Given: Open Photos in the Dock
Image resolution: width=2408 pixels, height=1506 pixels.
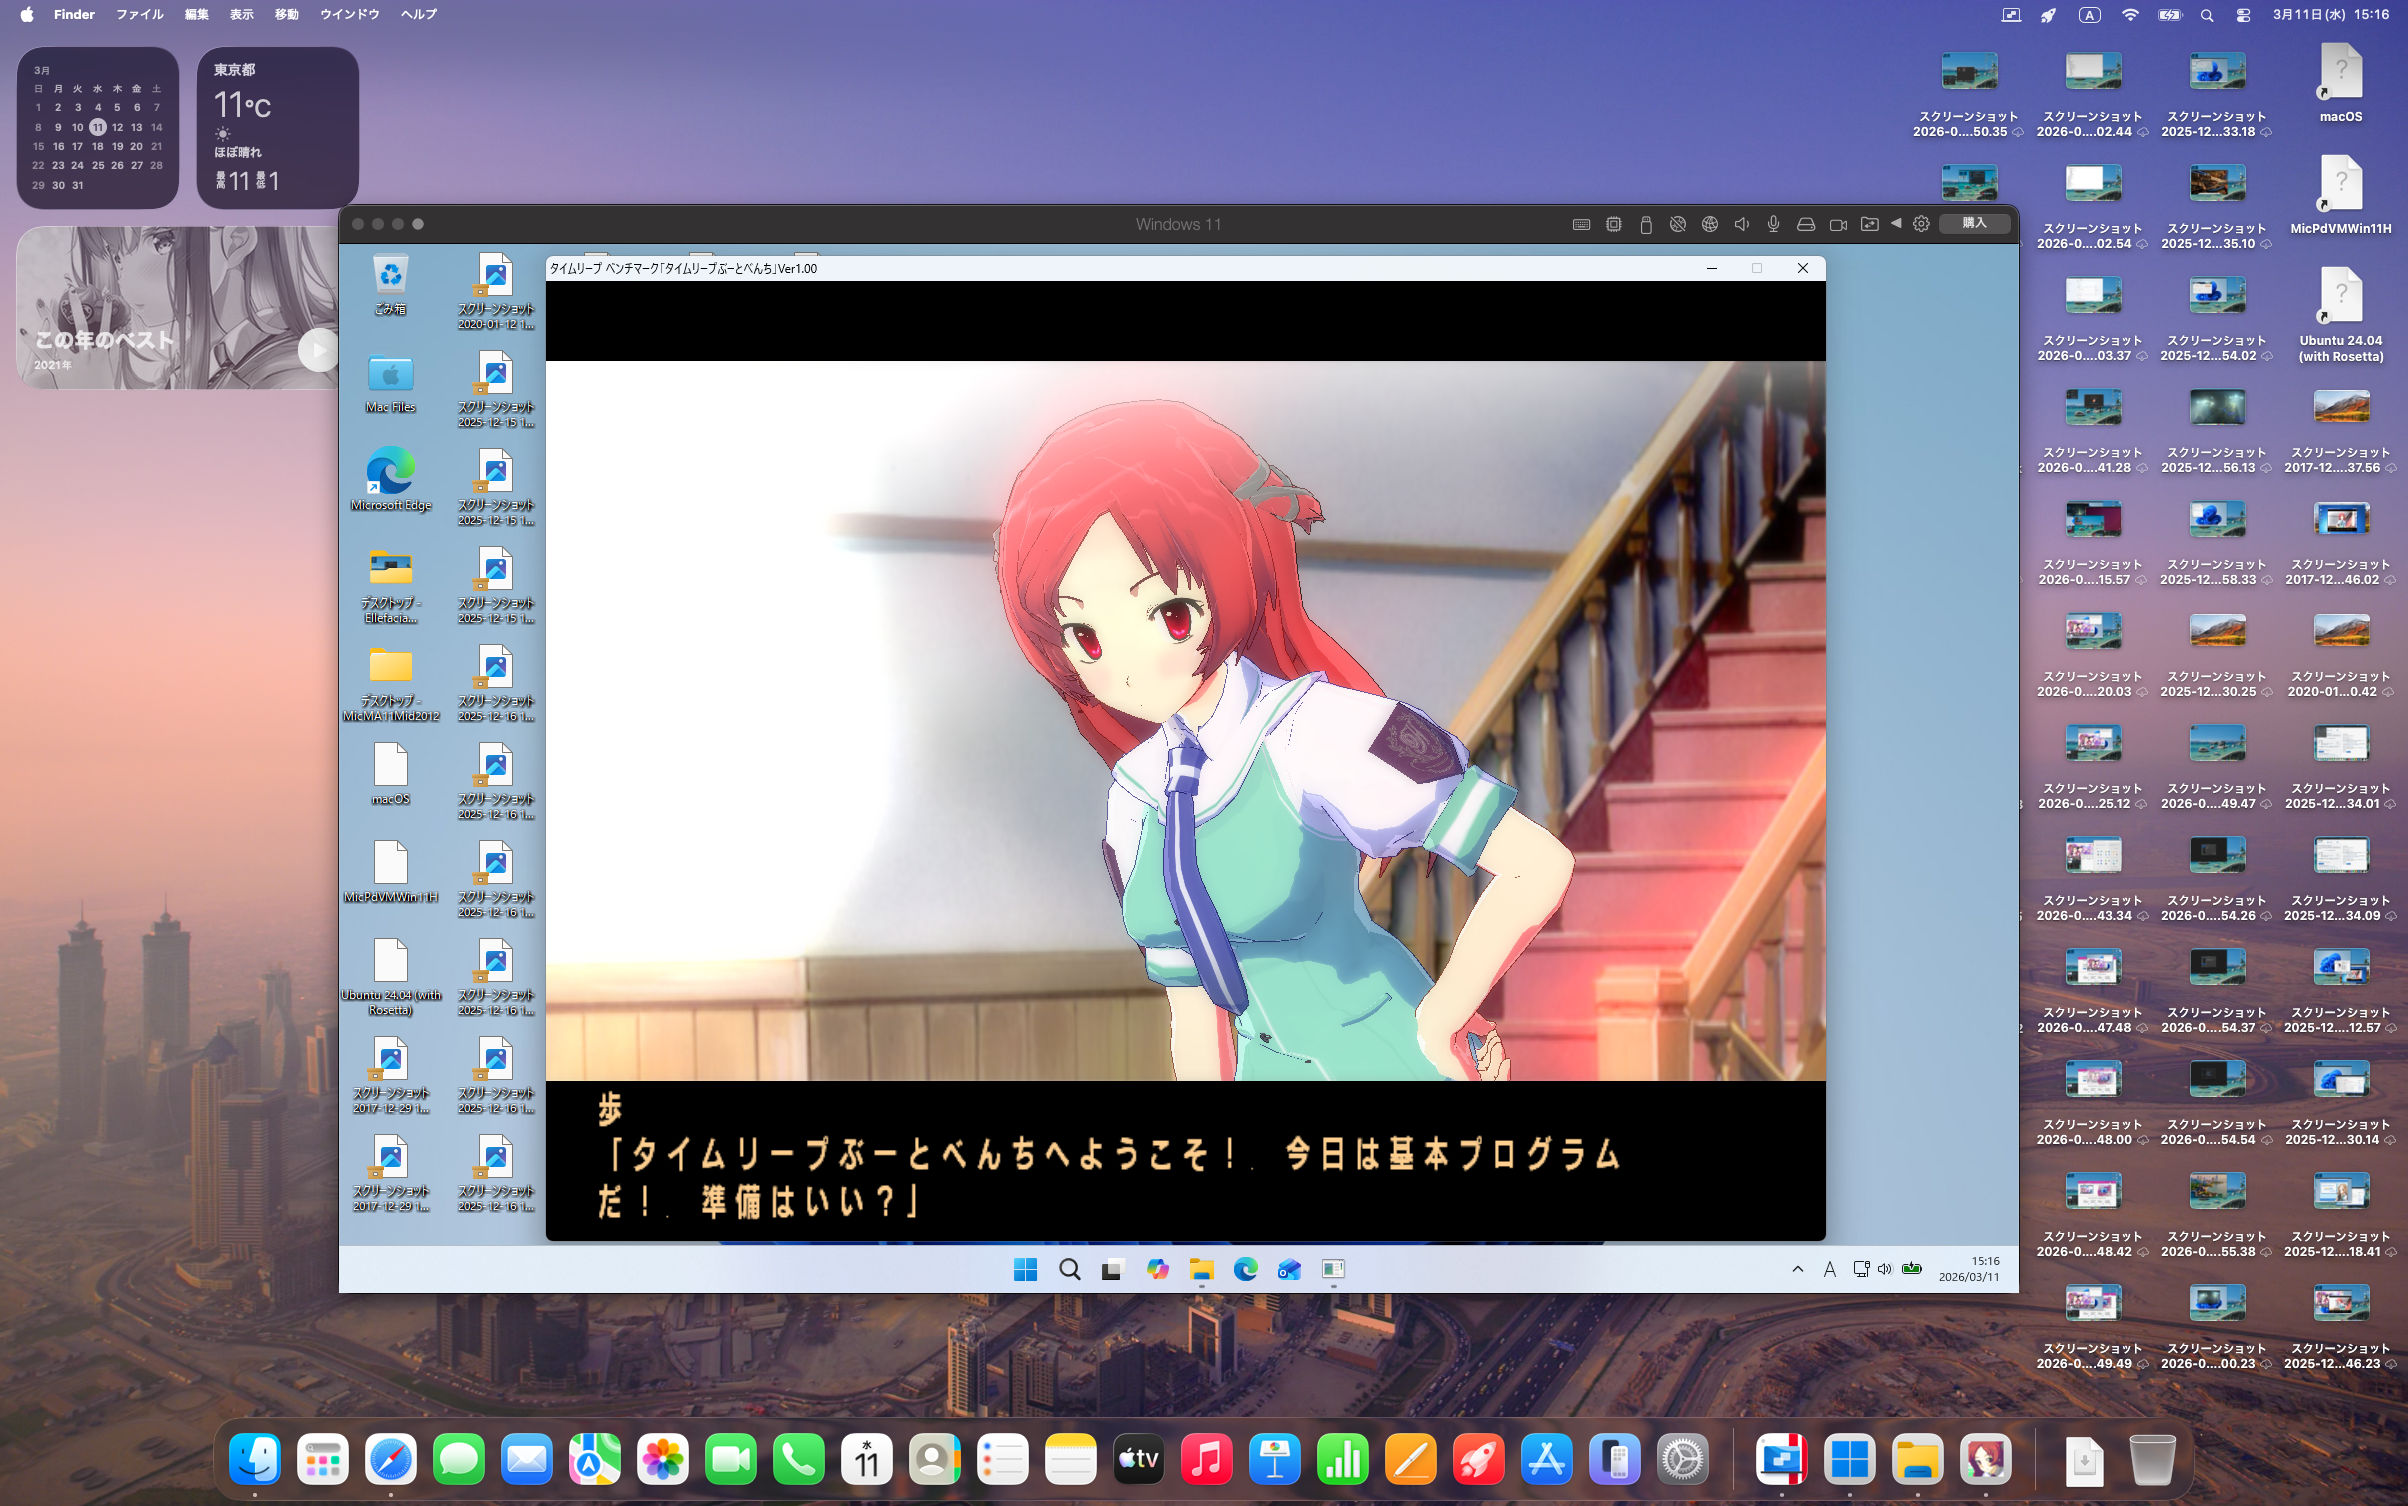Looking at the screenshot, I should point(663,1460).
